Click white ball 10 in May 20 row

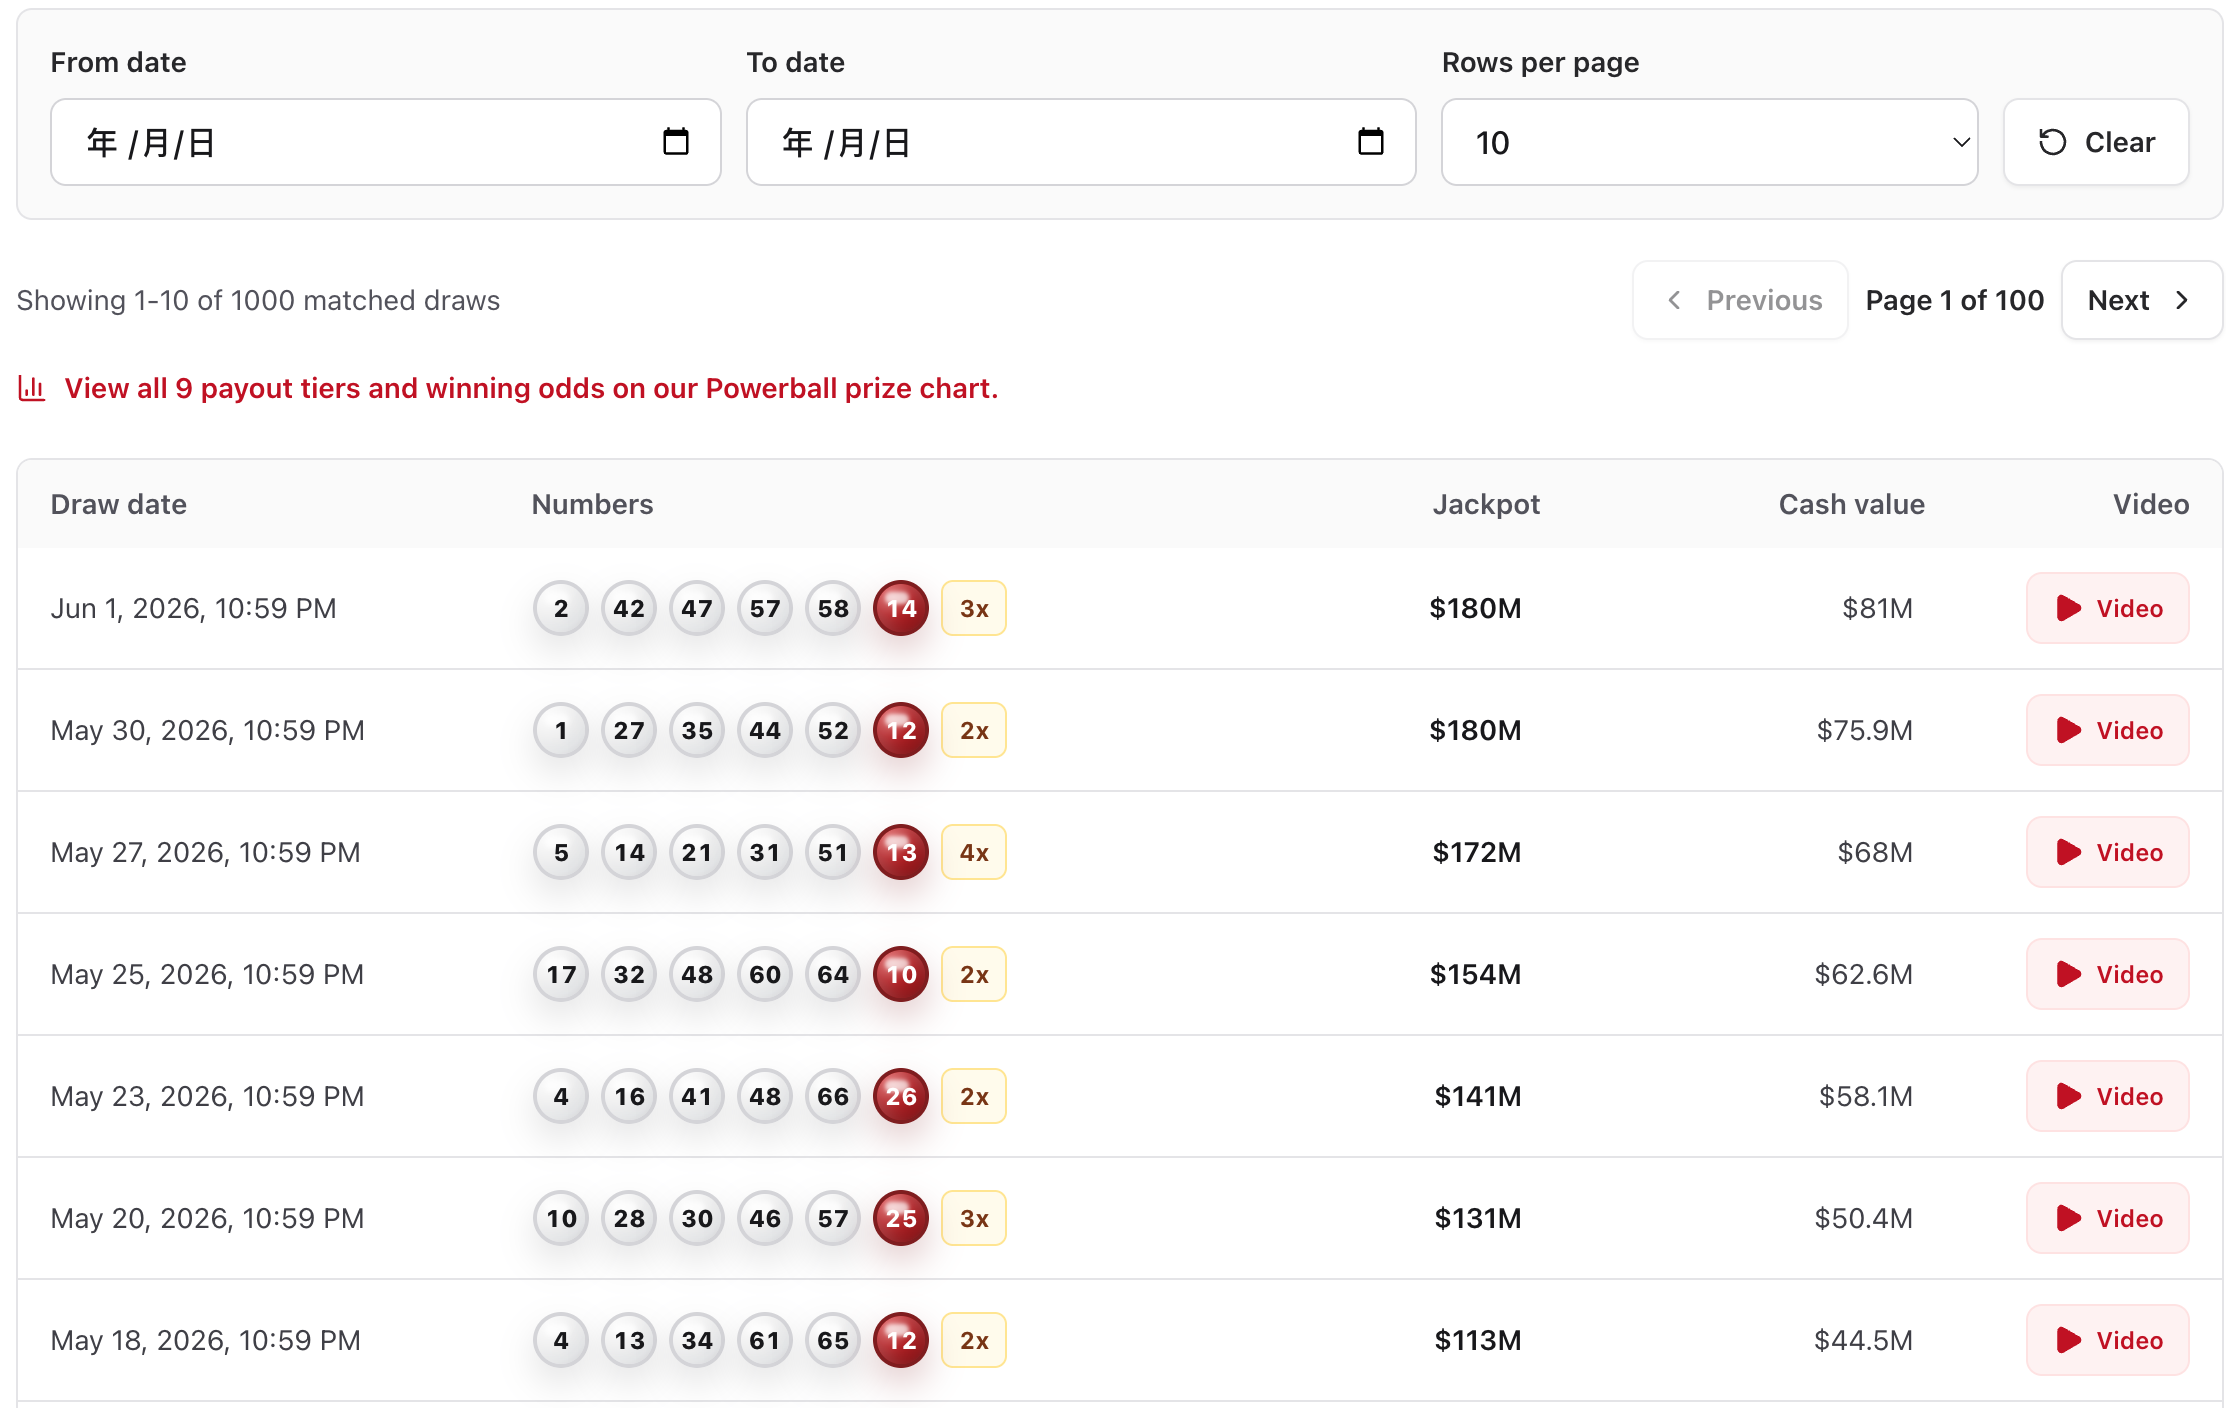pyautogui.click(x=561, y=1218)
